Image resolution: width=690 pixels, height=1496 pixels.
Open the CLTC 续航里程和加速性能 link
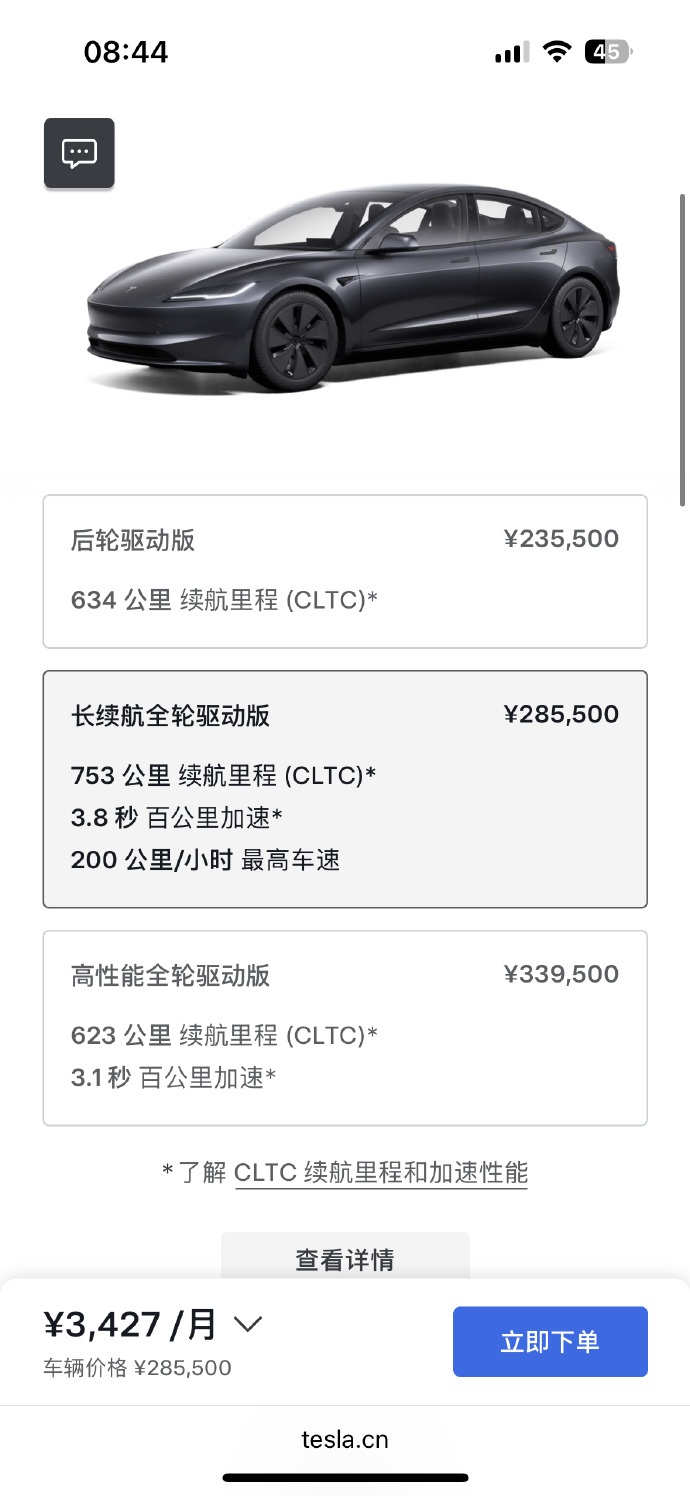(x=381, y=1172)
